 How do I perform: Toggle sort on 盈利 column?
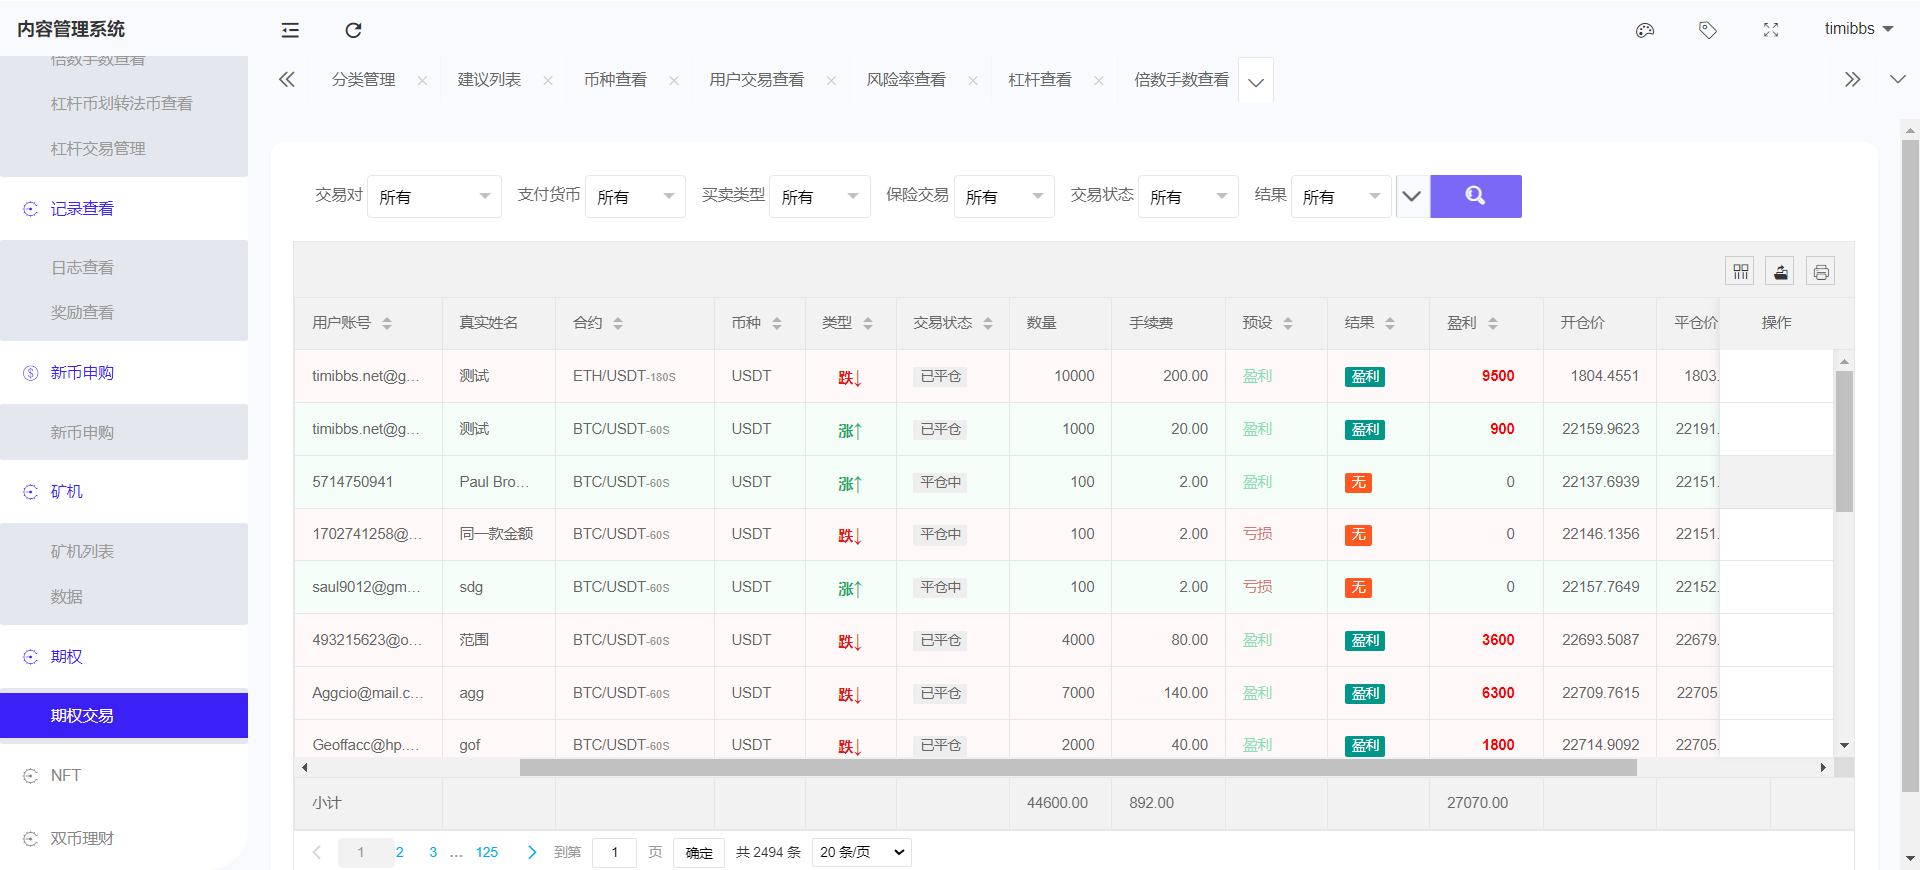pos(1493,323)
